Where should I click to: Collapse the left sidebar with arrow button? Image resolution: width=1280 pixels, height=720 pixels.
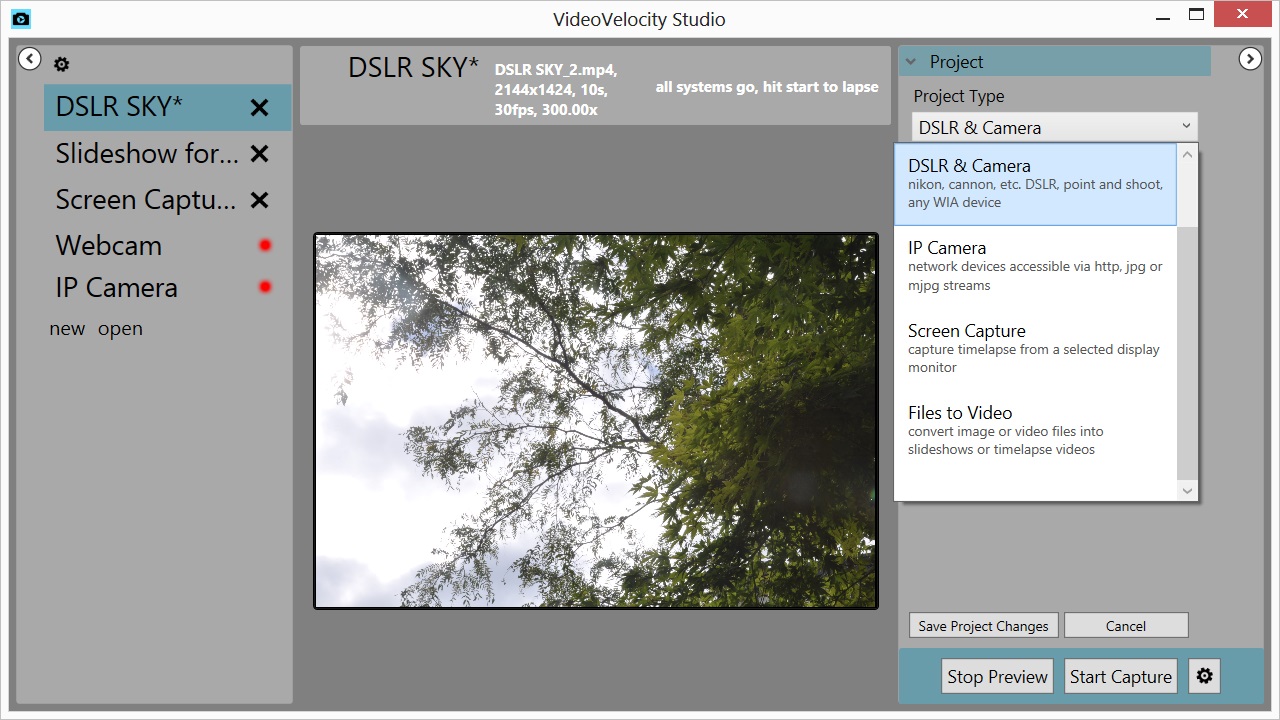(30, 59)
